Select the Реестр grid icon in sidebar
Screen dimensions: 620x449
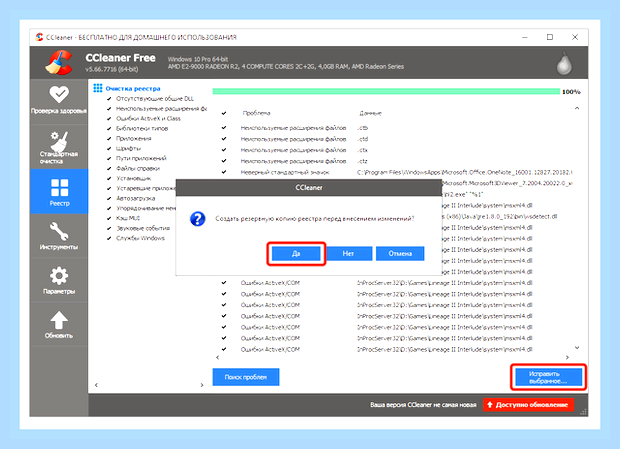tap(59, 187)
